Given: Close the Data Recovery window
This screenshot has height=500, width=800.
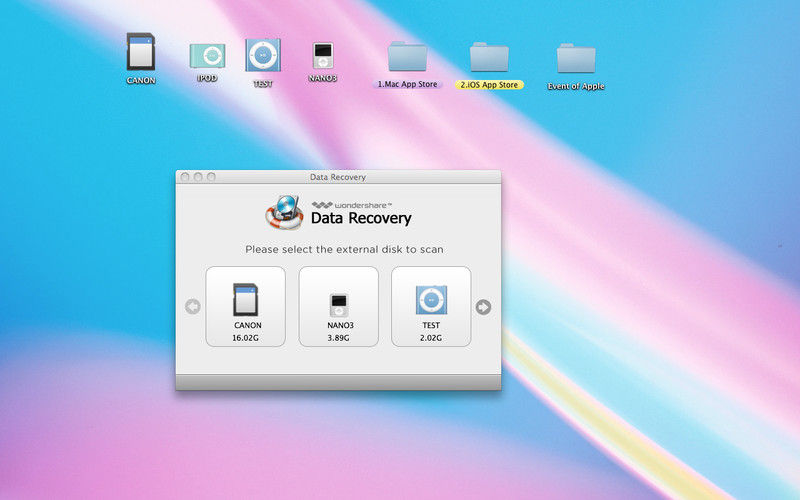Looking at the screenshot, I should pyautogui.click(x=185, y=177).
